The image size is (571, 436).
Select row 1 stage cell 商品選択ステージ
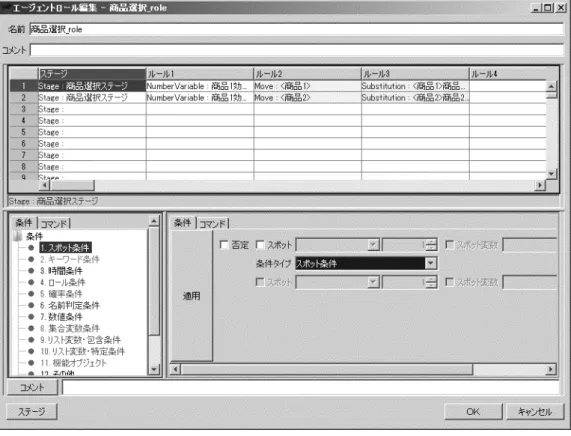click(x=92, y=86)
